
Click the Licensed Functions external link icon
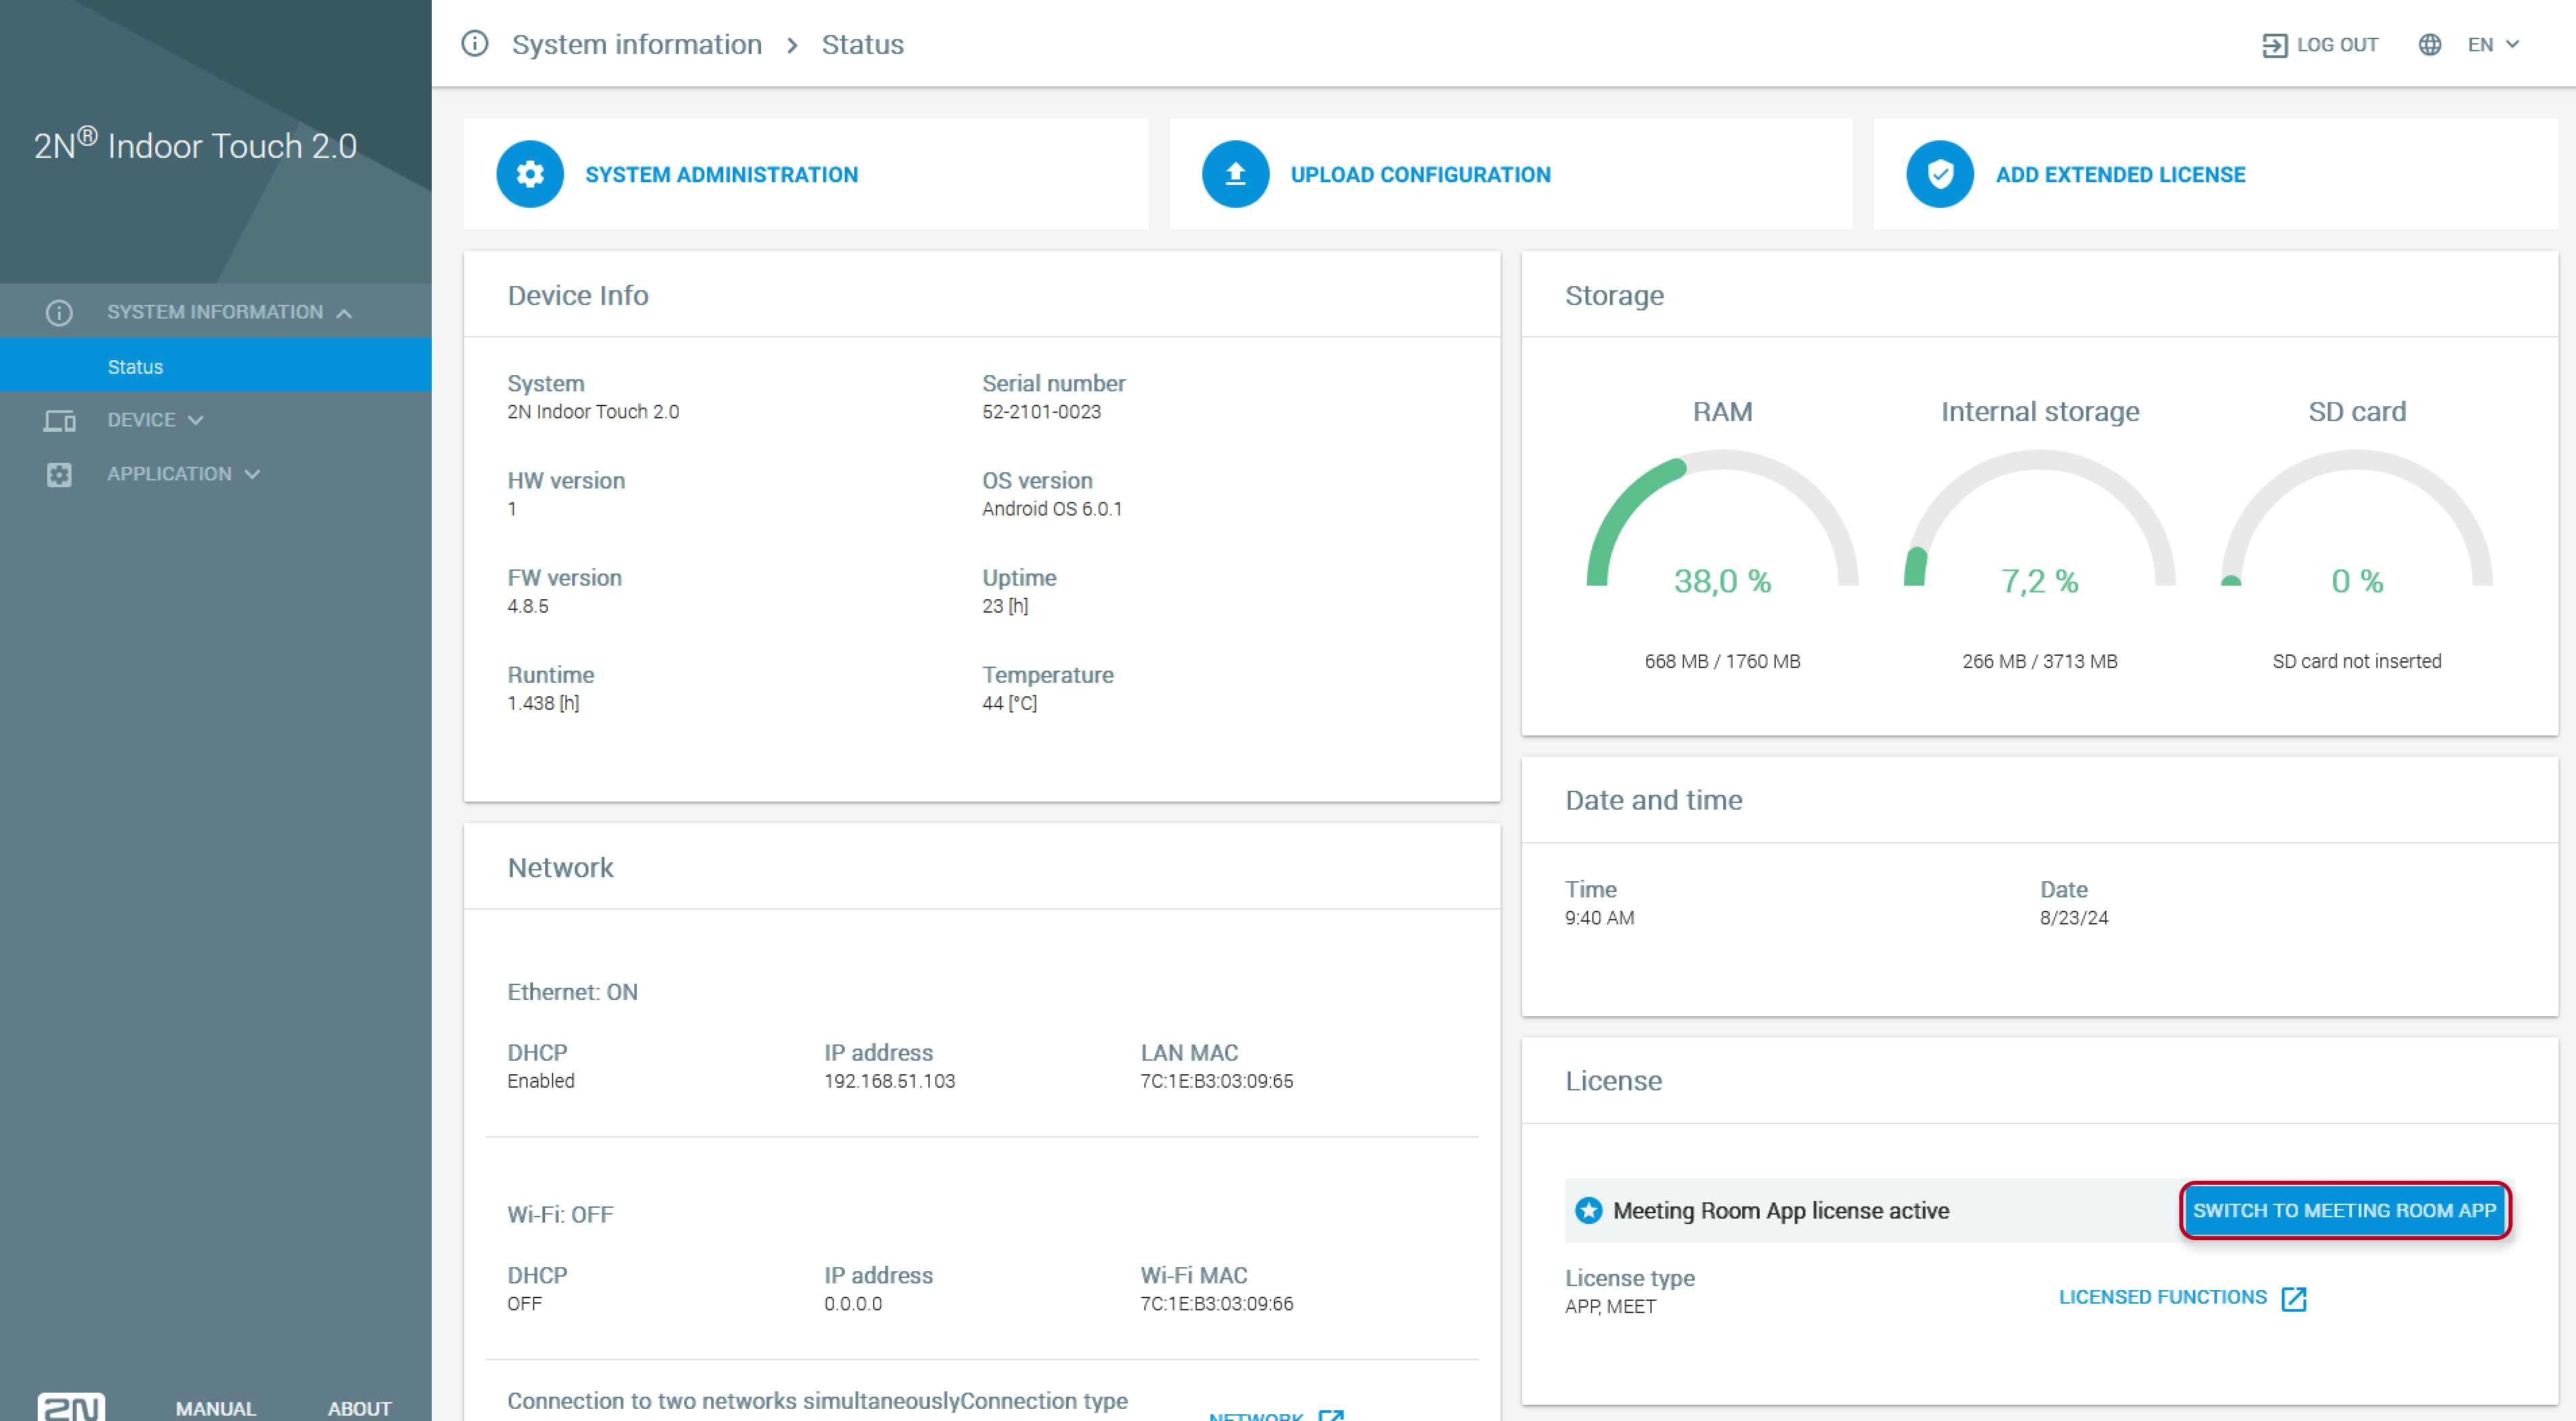tap(2294, 1298)
